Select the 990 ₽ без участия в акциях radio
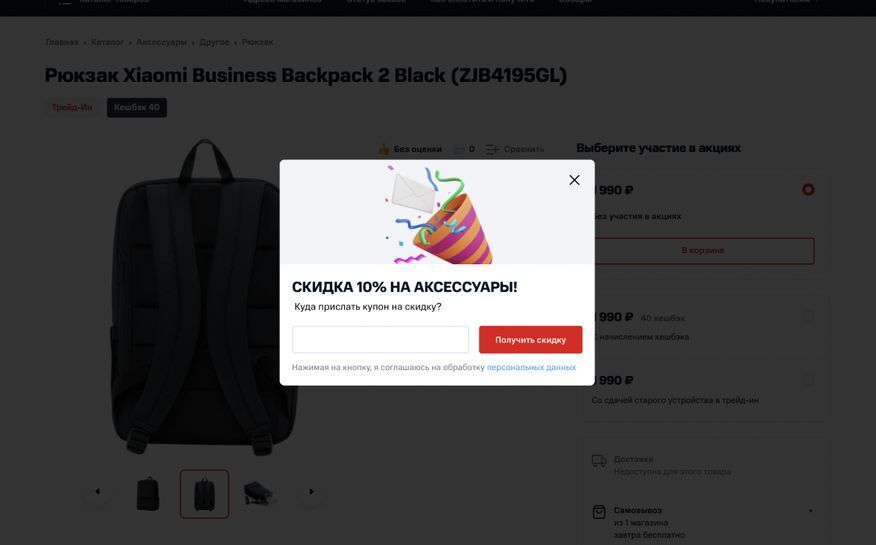 point(808,190)
